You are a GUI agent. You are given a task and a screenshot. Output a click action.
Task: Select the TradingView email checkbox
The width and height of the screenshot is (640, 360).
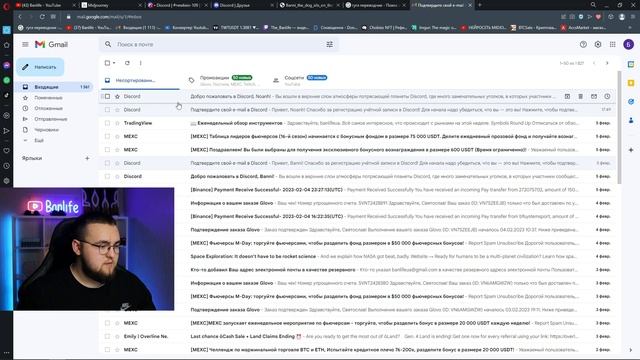point(107,123)
